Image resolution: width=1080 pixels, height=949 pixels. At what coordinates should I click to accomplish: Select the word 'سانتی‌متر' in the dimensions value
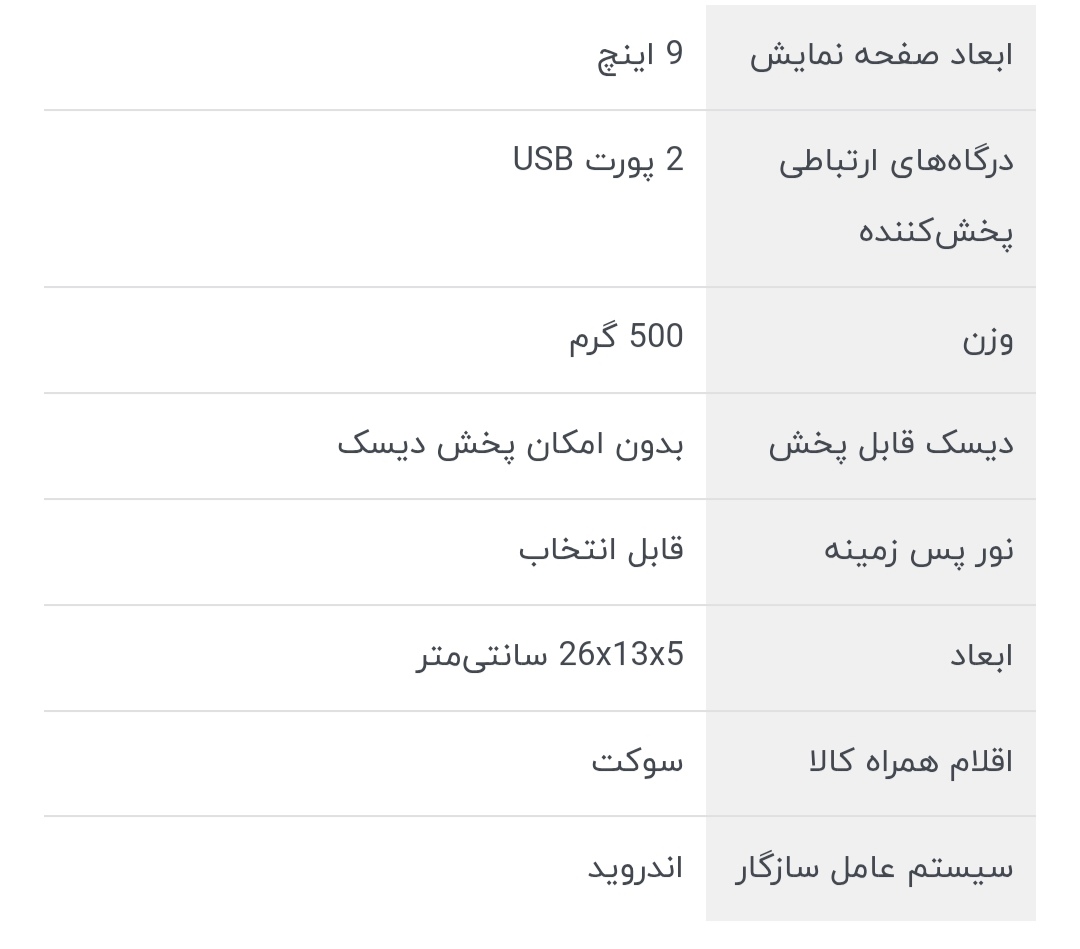click(482, 656)
